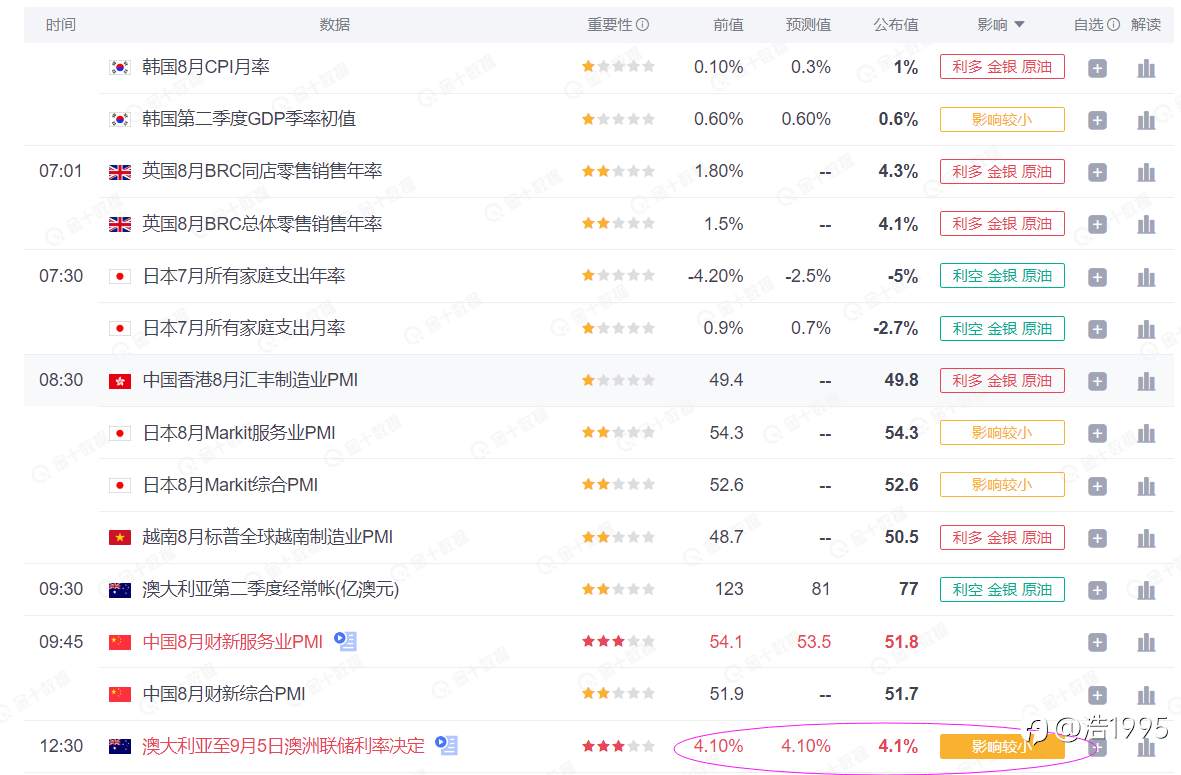
Task: Open 中国8月财新综合PMI data entry
Action: coord(224,694)
